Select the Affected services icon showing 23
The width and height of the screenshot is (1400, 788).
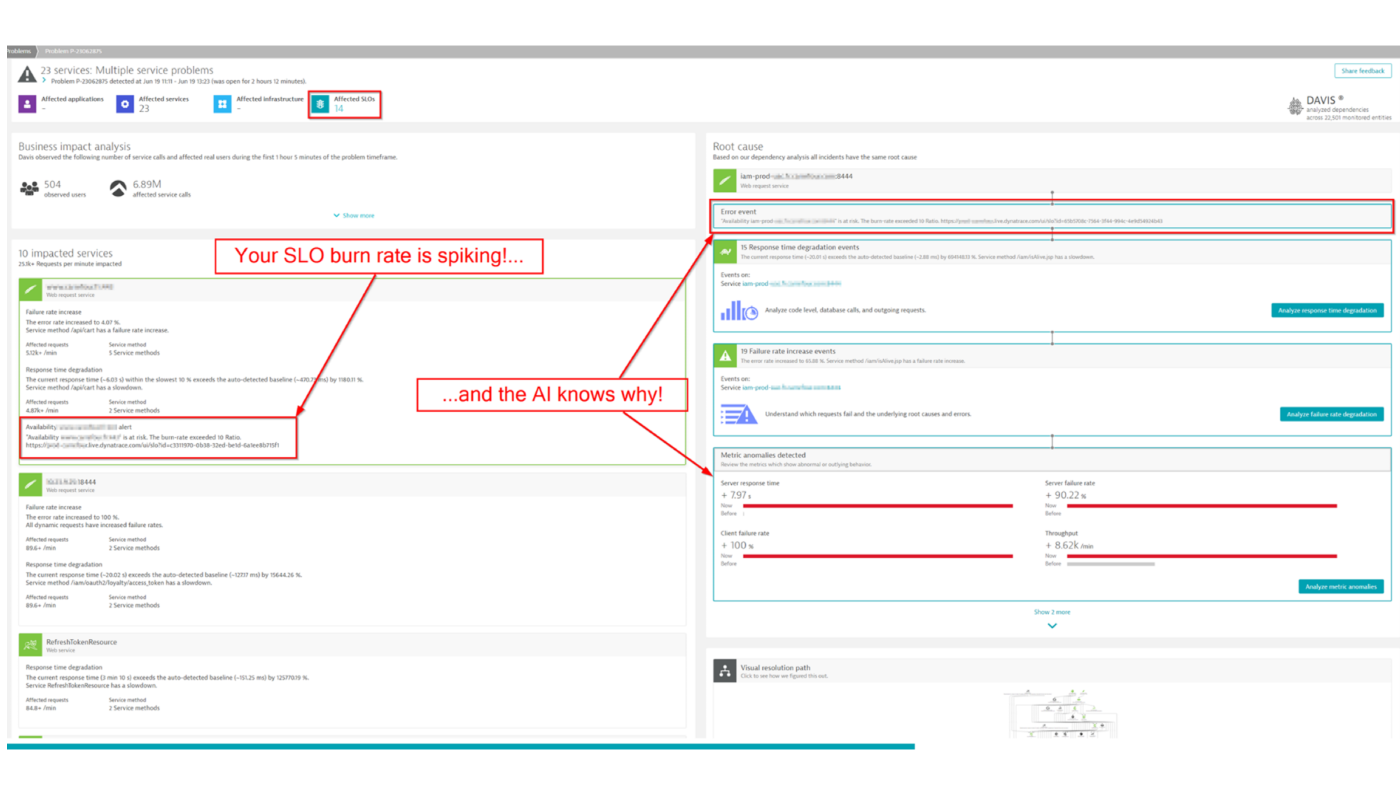pos(124,102)
